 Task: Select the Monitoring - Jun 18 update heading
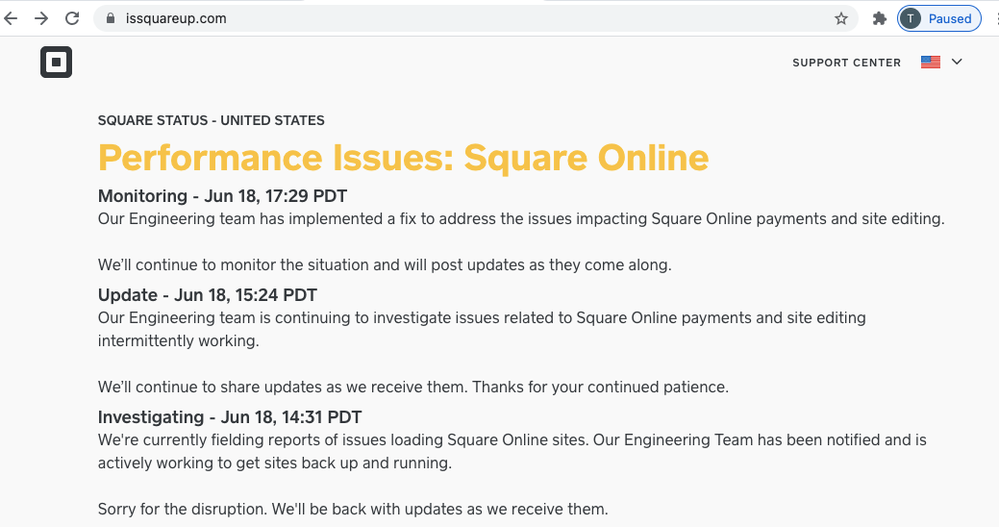tap(222, 196)
